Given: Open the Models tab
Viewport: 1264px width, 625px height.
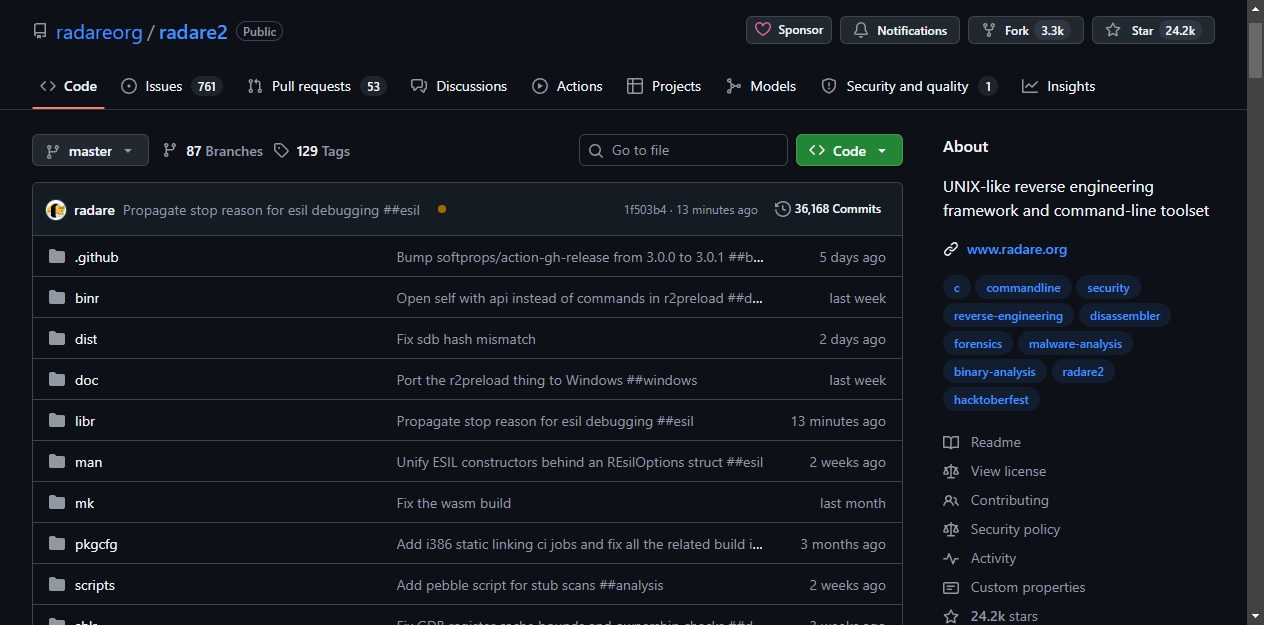Looking at the screenshot, I should 761,86.
